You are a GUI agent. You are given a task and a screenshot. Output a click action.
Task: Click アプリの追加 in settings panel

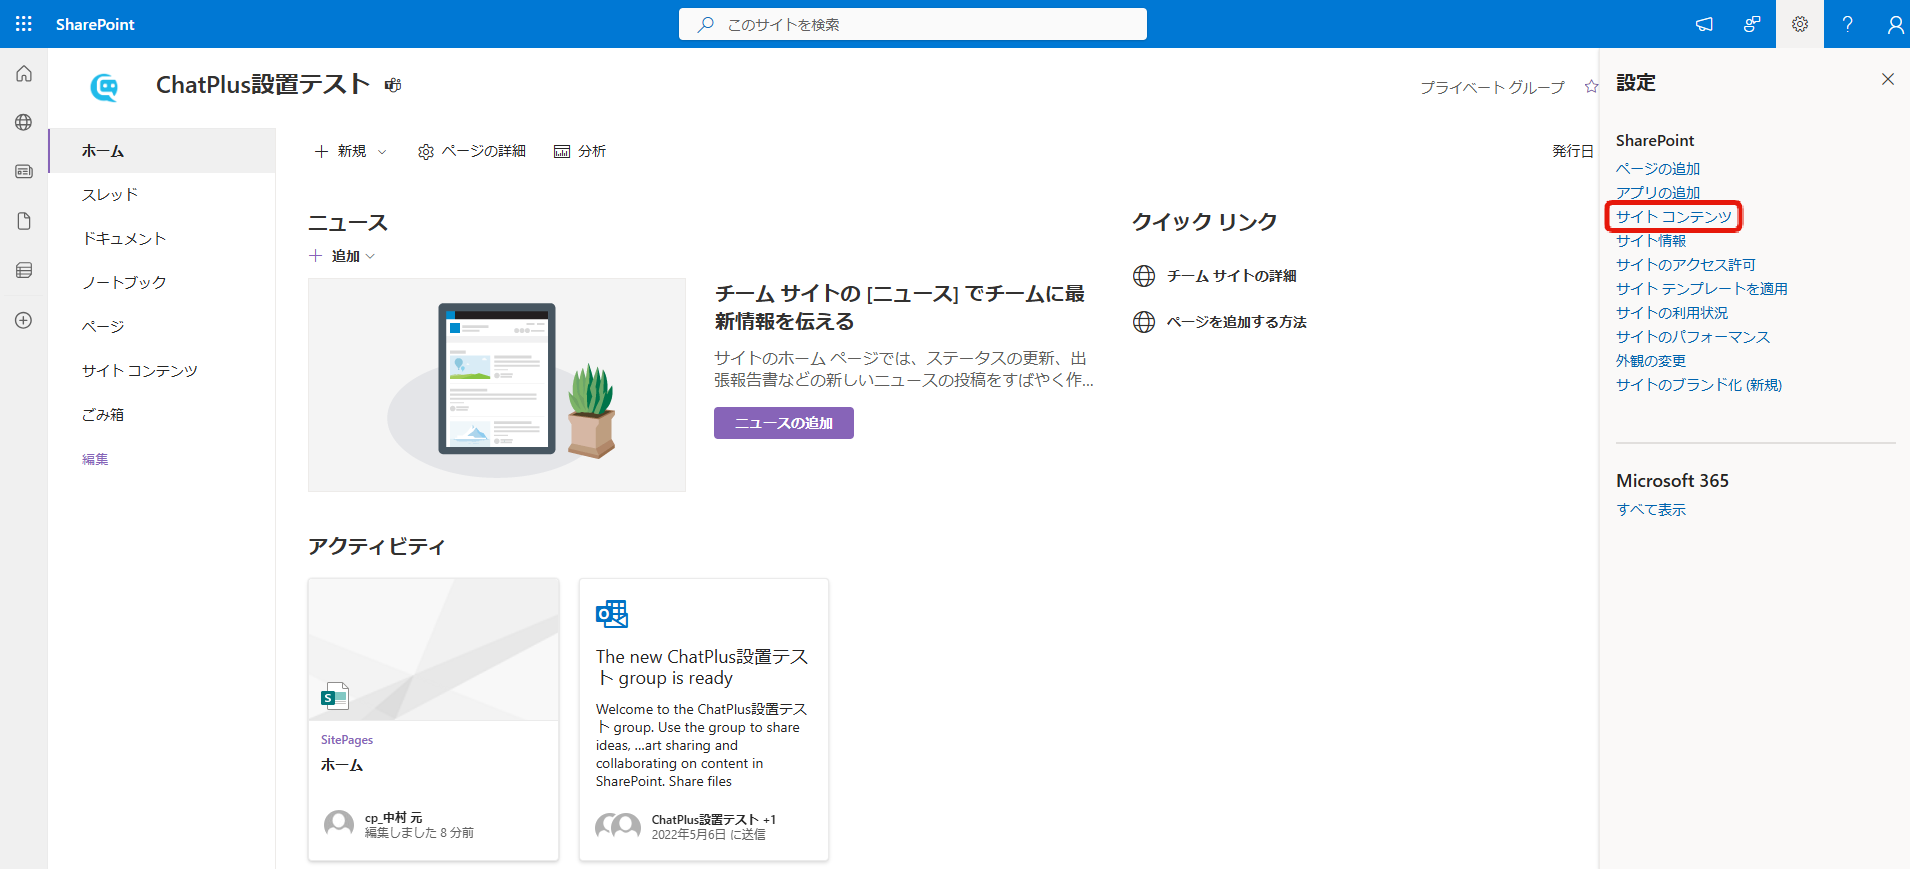click(1658, 193)
